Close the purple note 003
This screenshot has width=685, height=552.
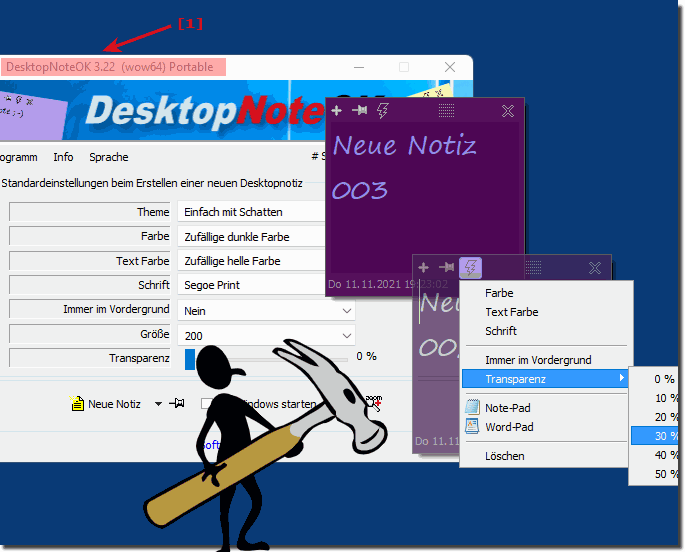coord(508,111)
